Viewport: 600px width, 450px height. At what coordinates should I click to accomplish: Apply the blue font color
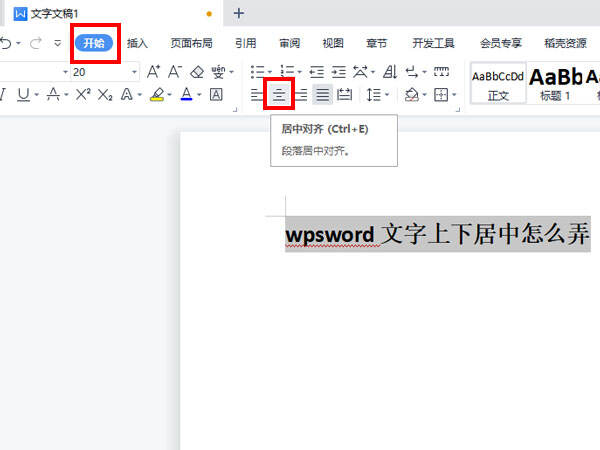(x=186, y=94)
